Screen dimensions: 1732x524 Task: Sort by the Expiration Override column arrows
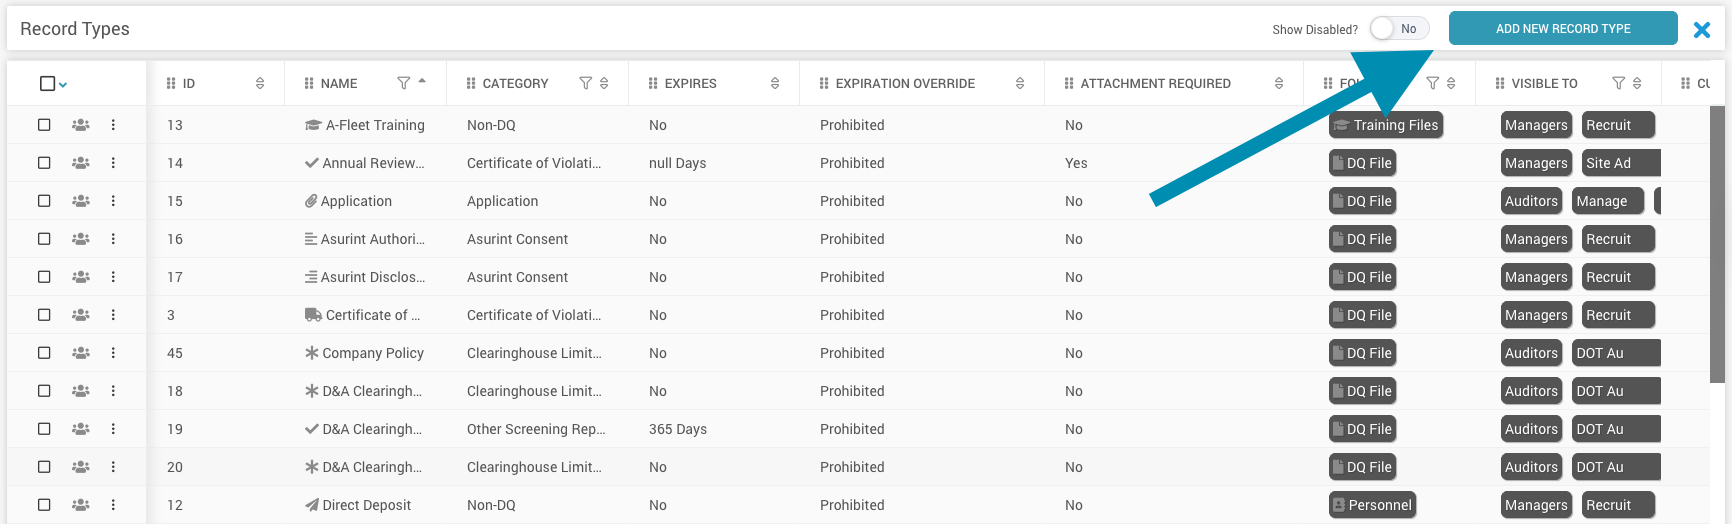[x=1020, y=83]
